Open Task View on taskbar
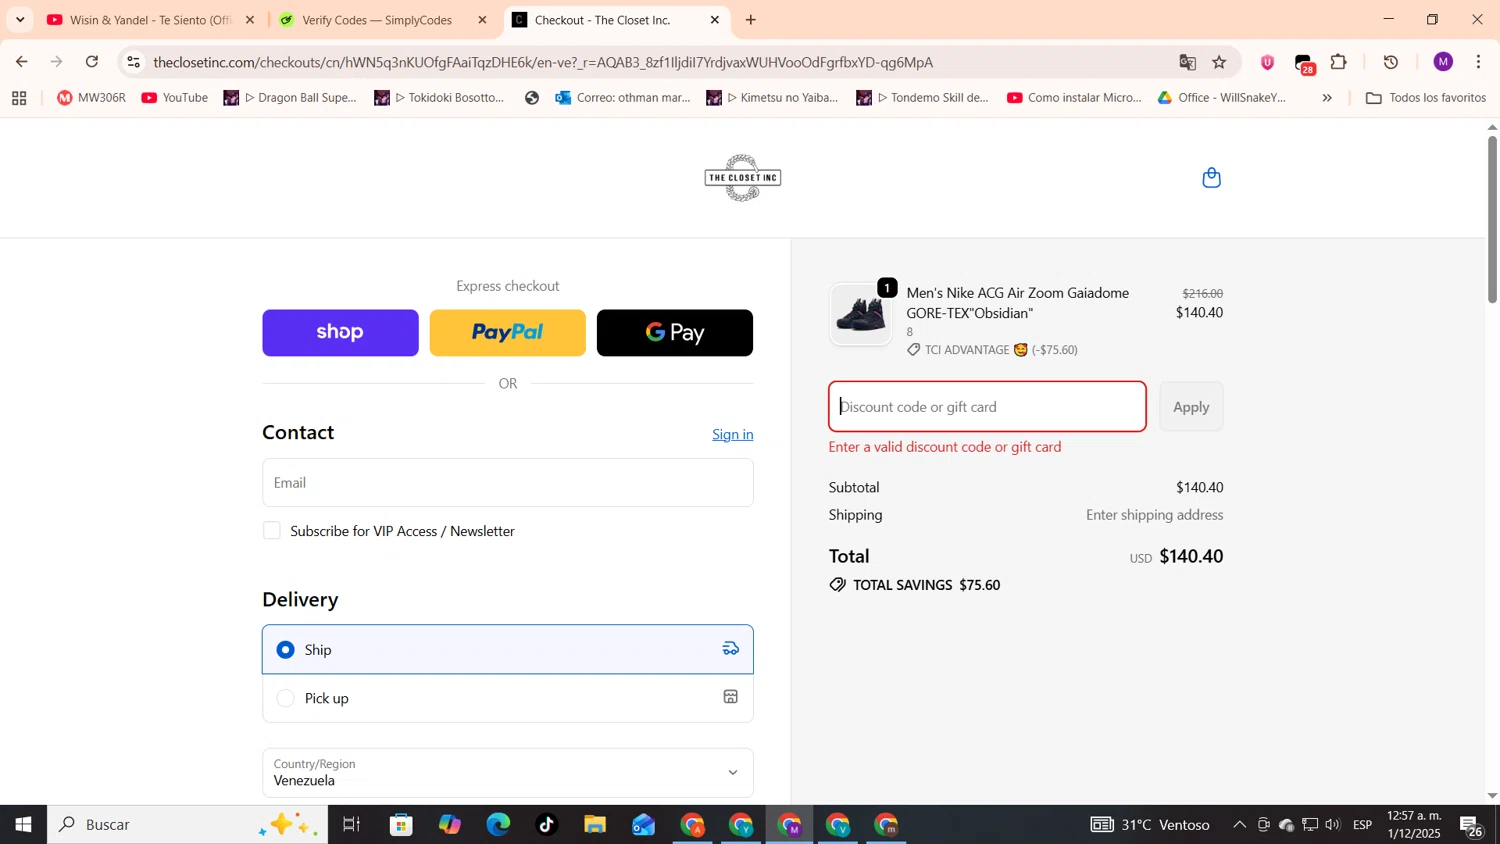This screenshot has height=844, width=1500. pos(352,825)
